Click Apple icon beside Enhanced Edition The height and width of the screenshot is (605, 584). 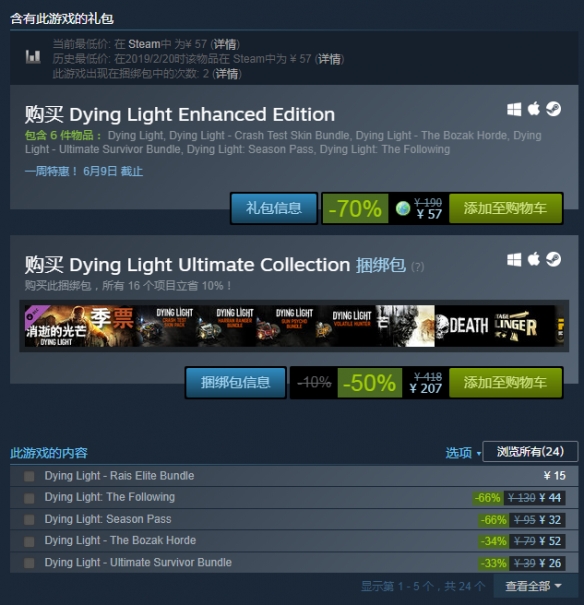(533, 109)
